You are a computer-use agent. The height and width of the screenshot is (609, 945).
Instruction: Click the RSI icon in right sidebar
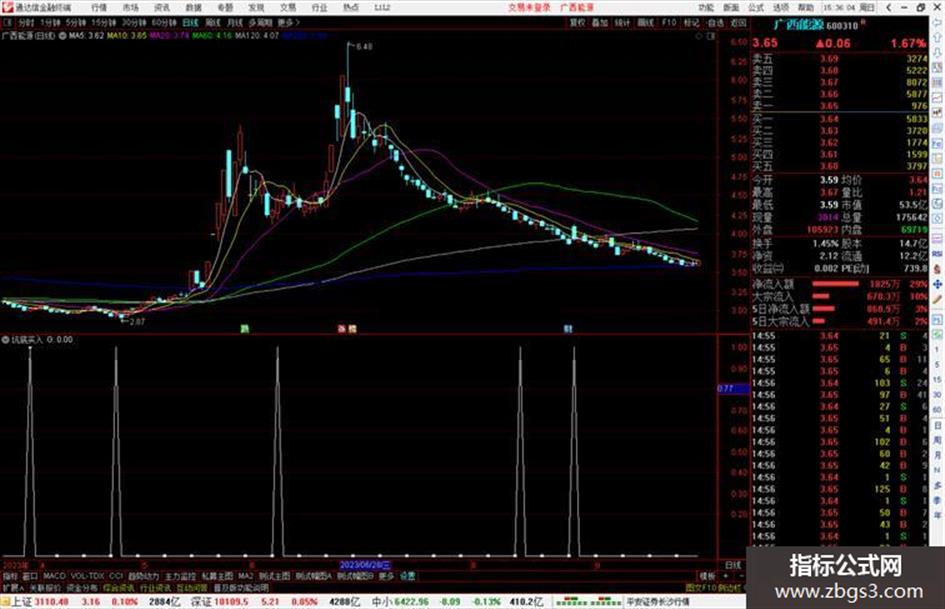pyautogui.click(x=938, y=254)
